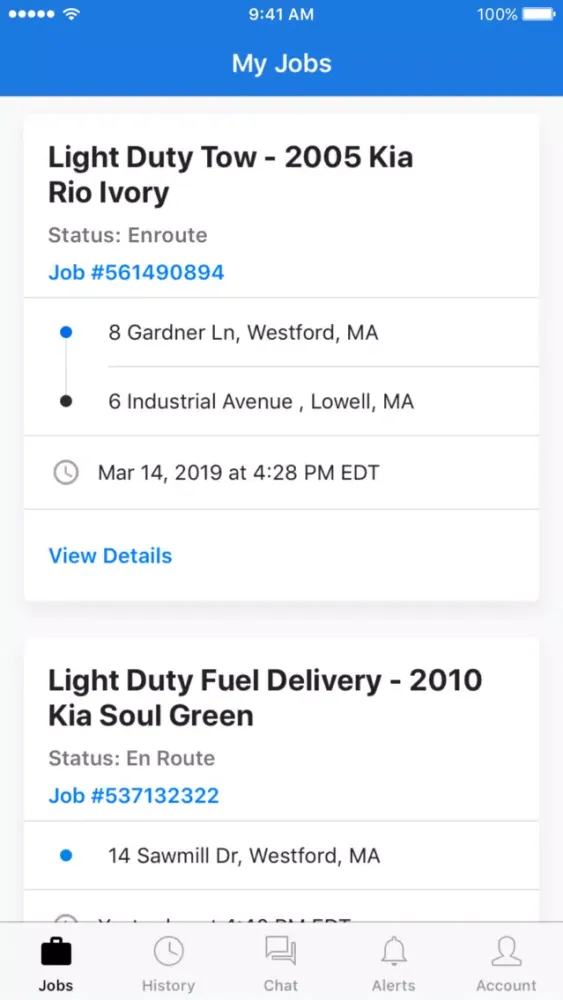The width and height of the screenshot is (563, 1000).
Task: Open the Jobs briefcase icon
Action: [x=56, y=952]
